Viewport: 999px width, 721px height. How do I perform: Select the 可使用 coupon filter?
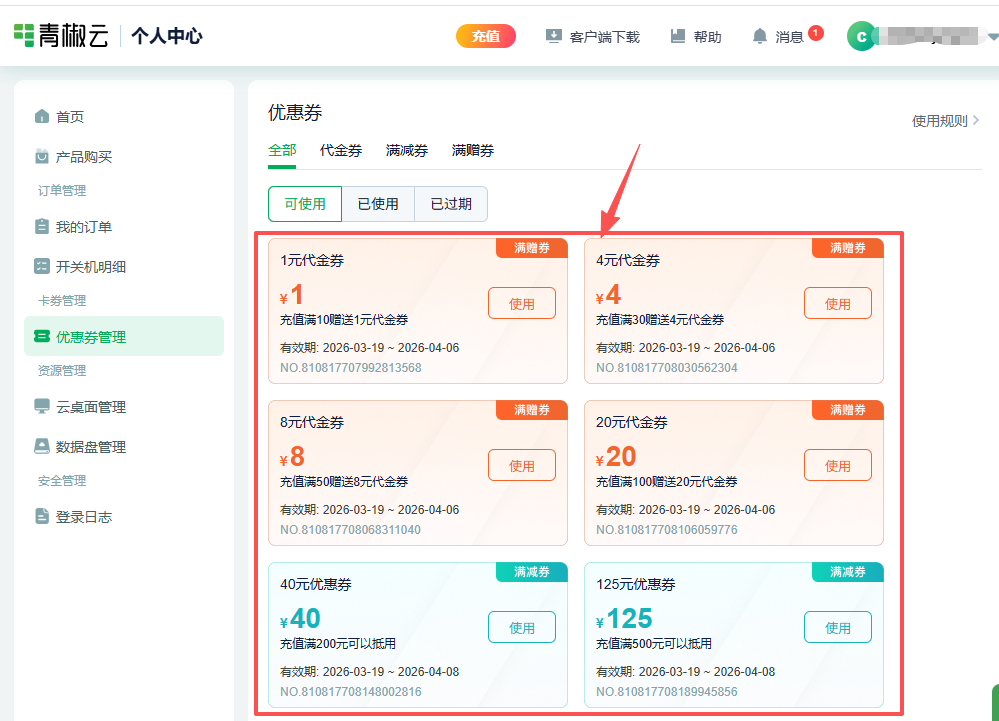(305, 204)
